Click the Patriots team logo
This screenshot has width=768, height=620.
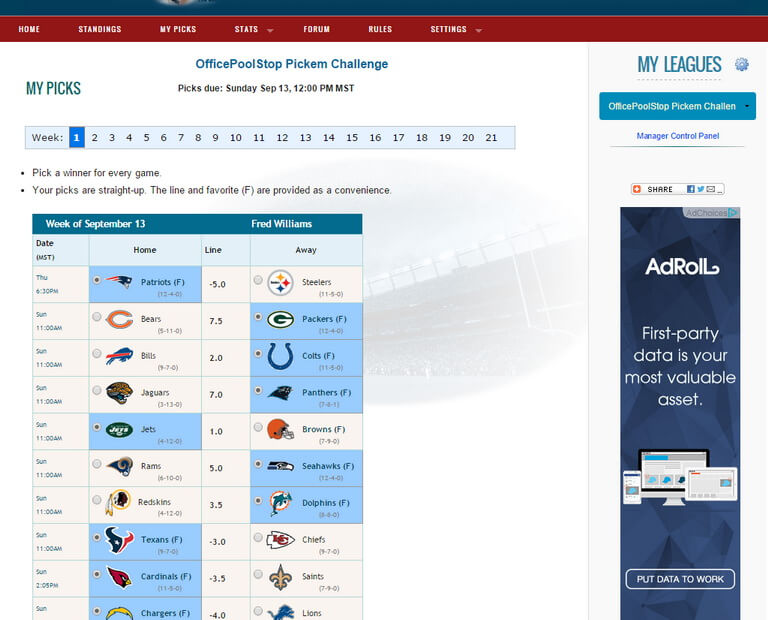pyautogui.click(x=119, y=282)
